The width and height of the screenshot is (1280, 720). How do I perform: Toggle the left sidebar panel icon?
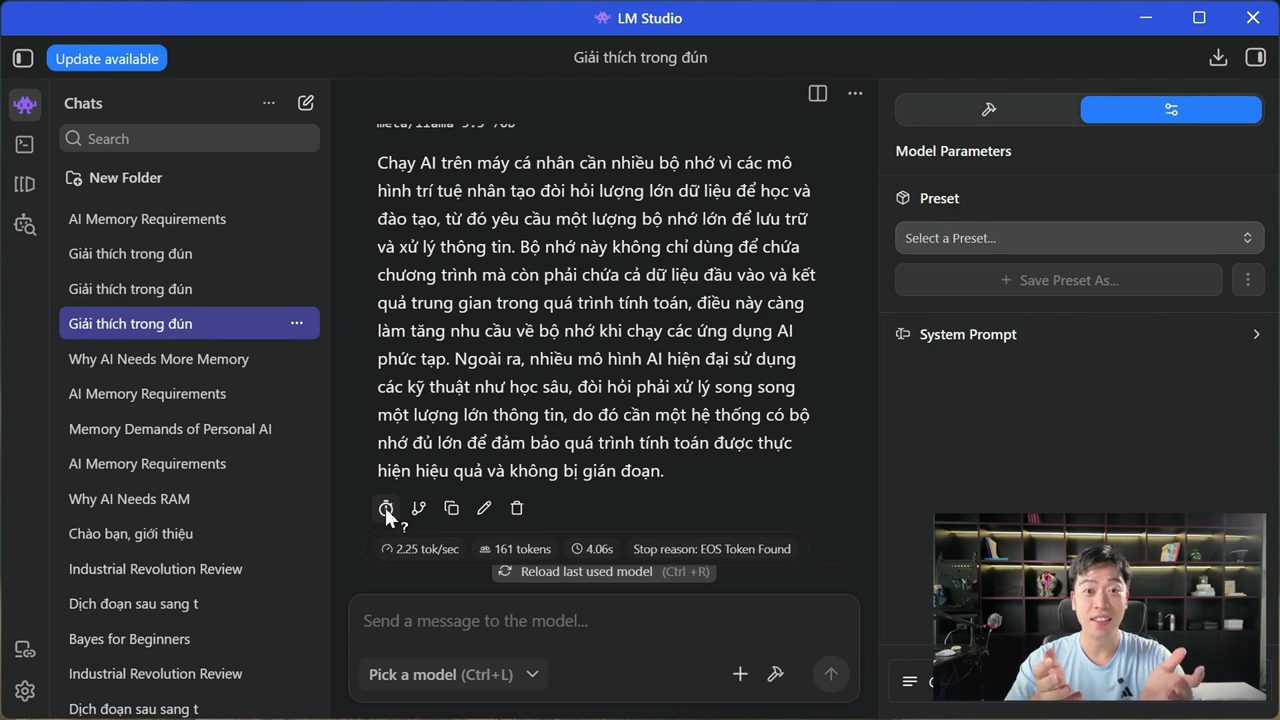(x=23, y=58)
